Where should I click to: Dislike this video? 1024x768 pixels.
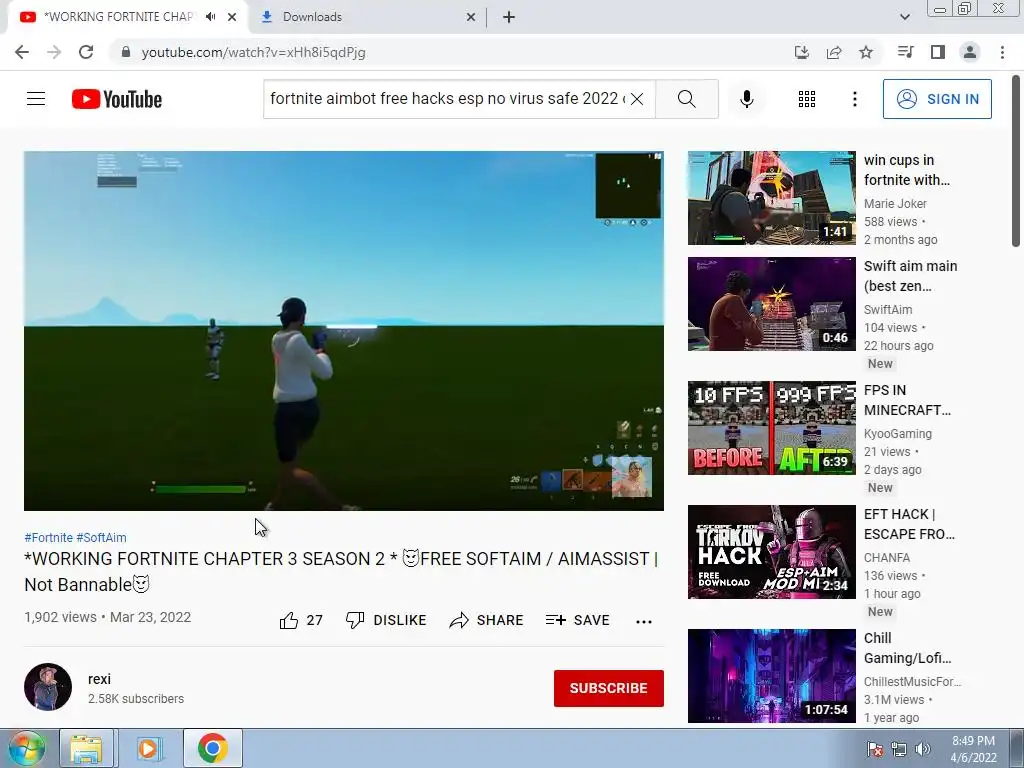[385, 620]
